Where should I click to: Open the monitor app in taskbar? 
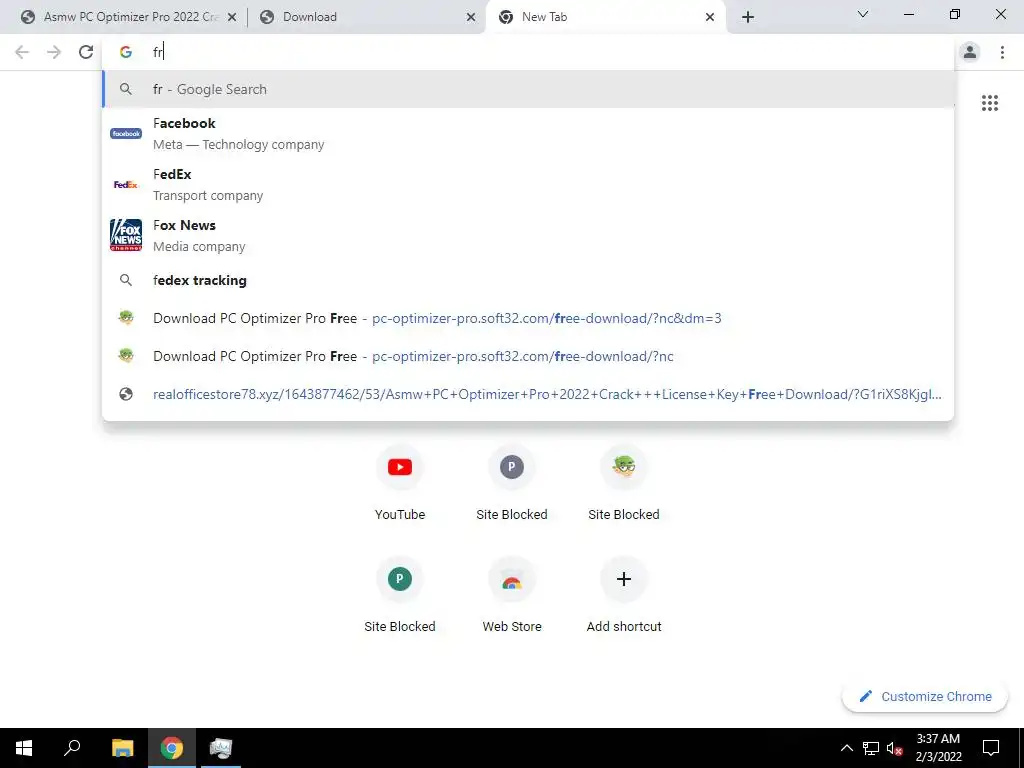(x=221, y=748)
